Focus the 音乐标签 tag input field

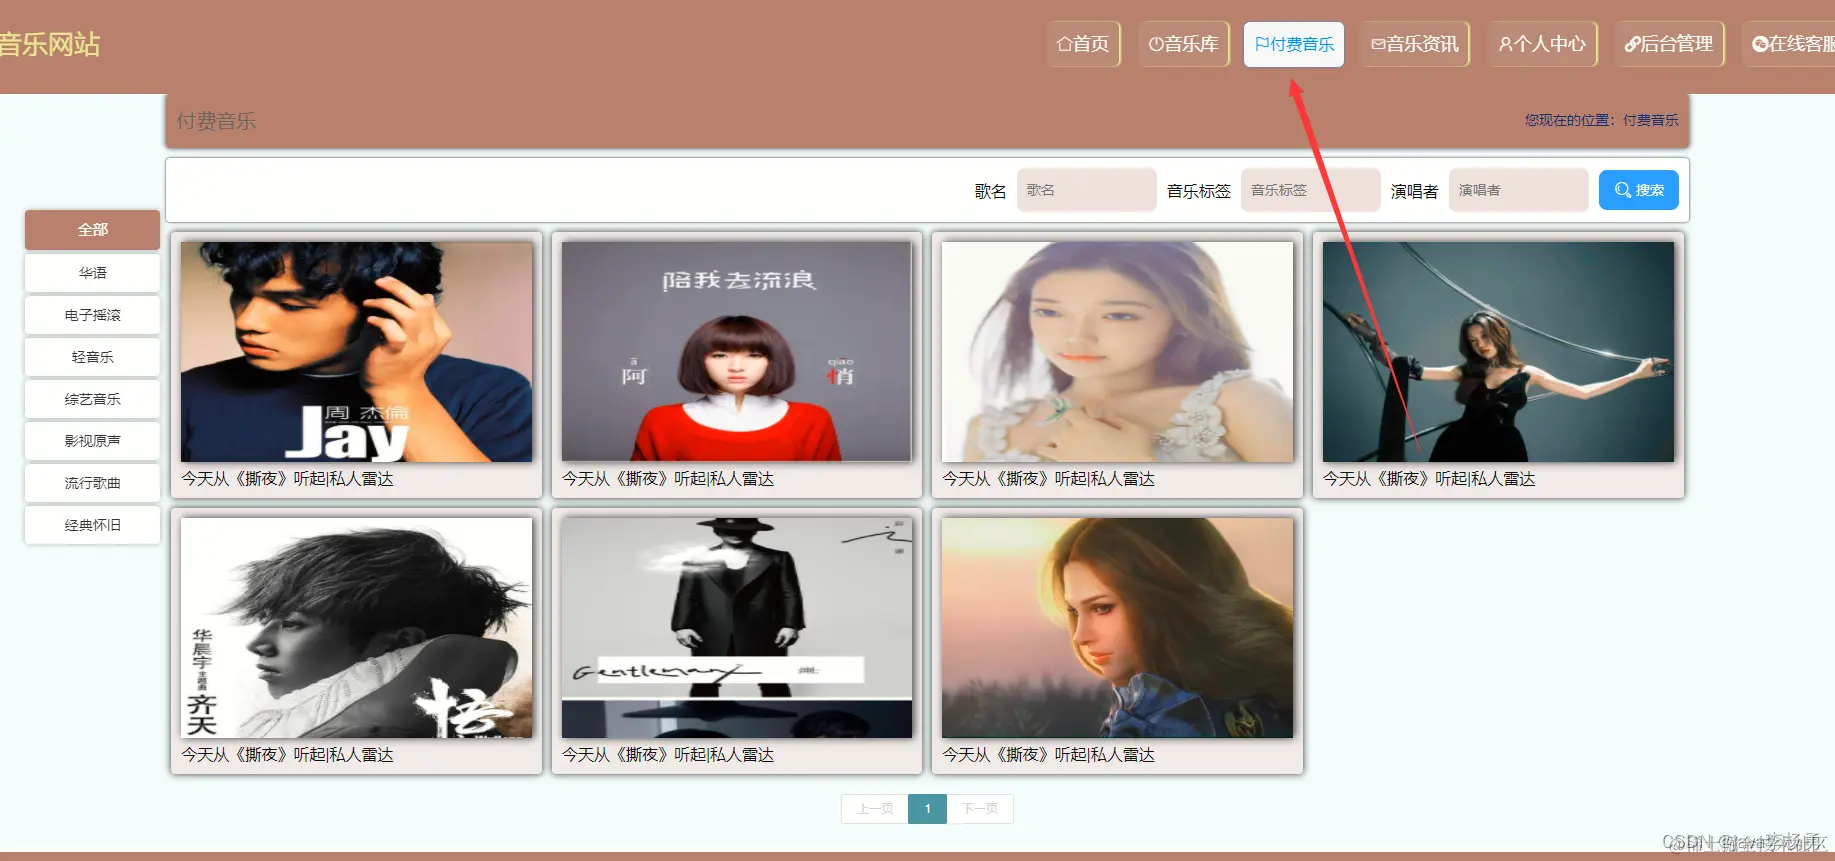coord(1310,190)
